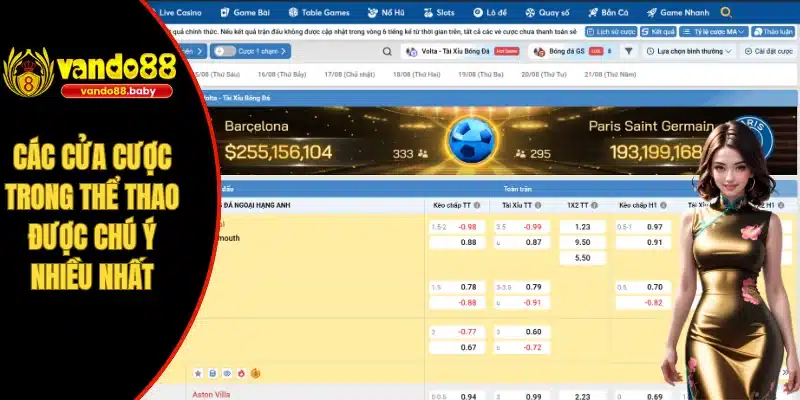Expand the Cược 1 chạm chevron arrow
Image resolution: width=800 pixels, height=400 pixels.
point(283,52)
